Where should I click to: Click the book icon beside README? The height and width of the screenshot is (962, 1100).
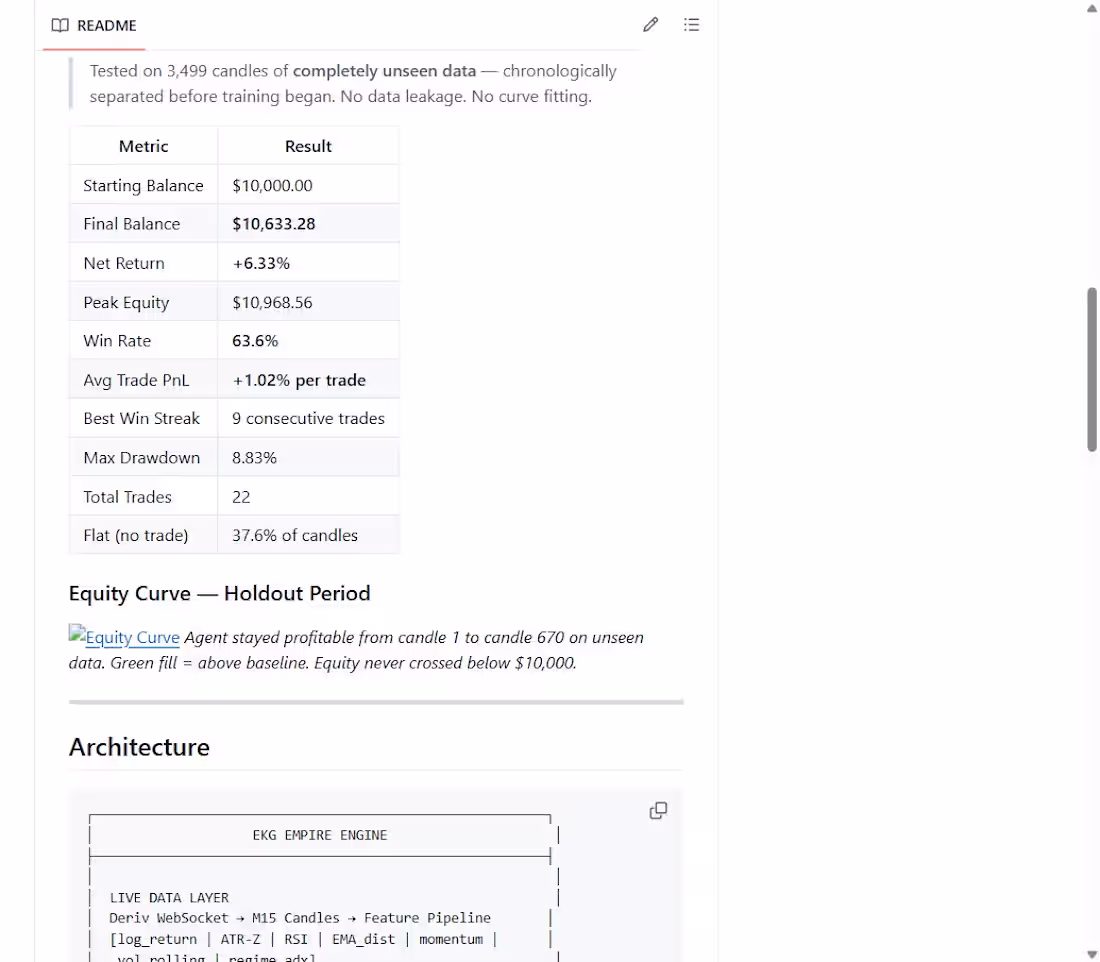click(60, 25)
